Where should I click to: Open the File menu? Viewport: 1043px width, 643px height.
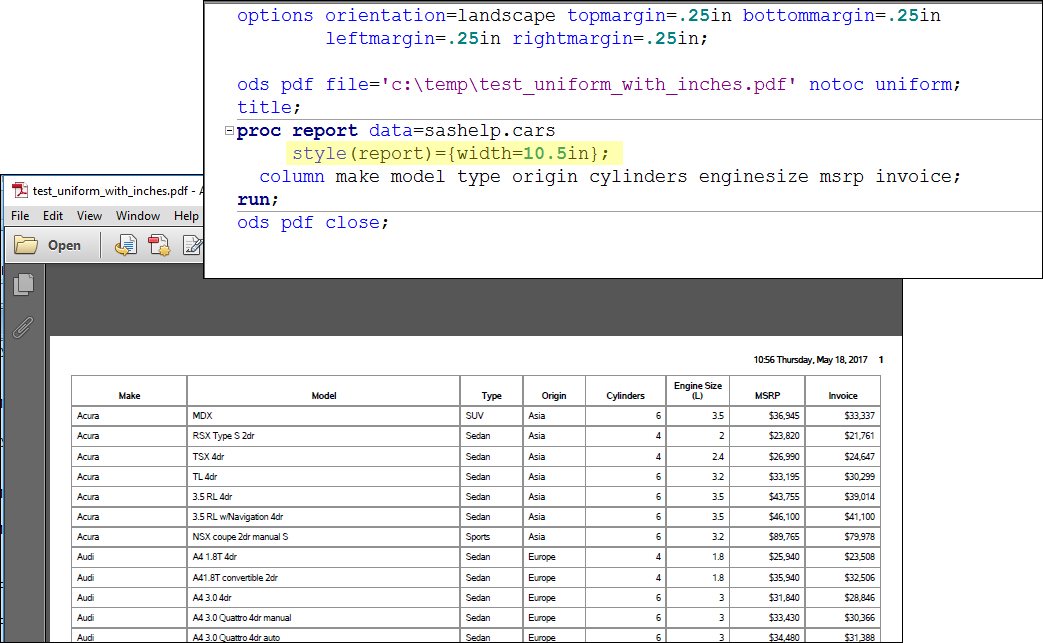20,216
